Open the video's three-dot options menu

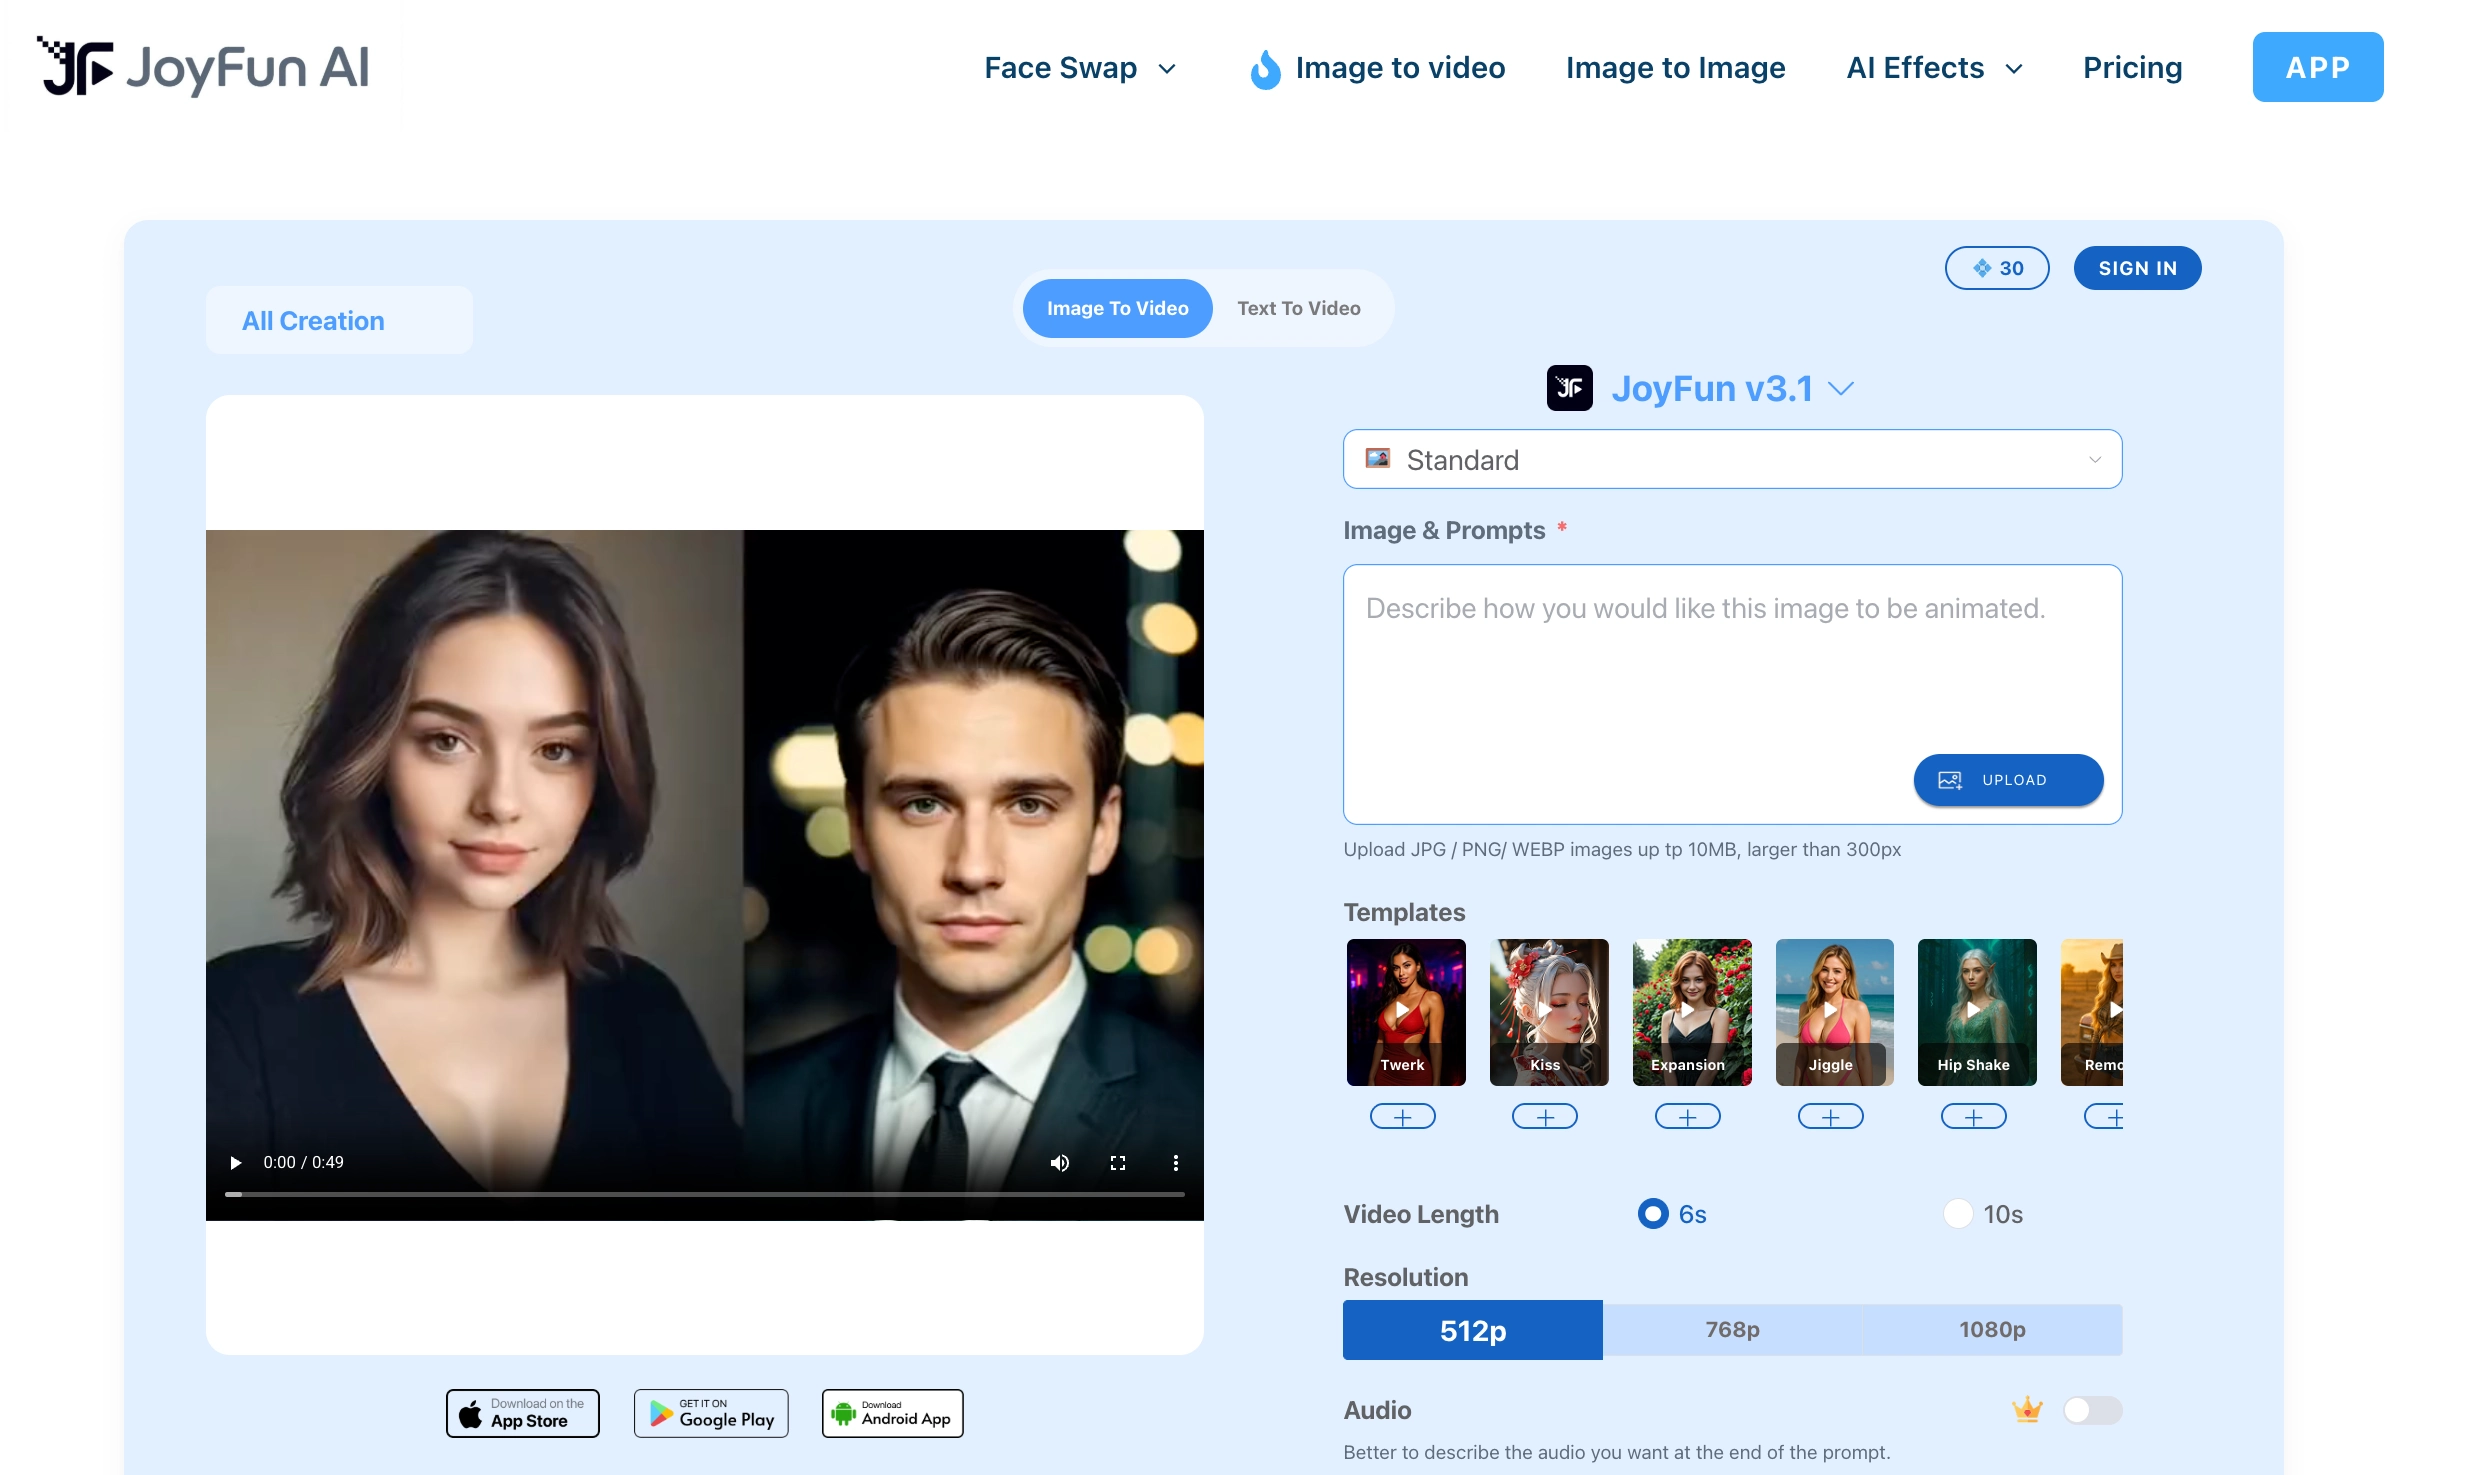[1176, 1163]
